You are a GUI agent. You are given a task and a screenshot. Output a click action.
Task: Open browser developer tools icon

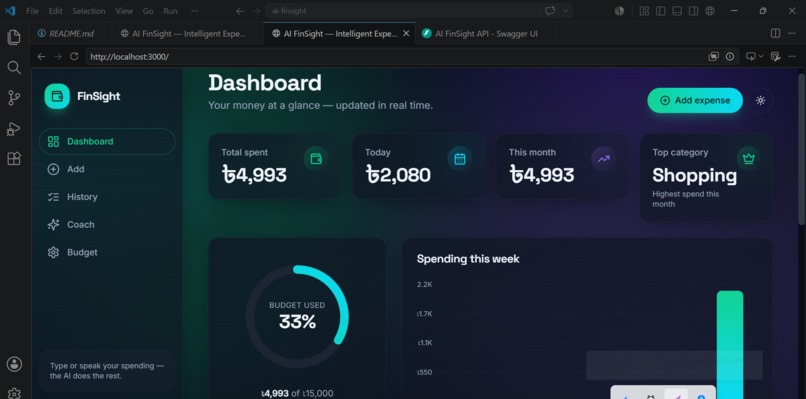776,57
